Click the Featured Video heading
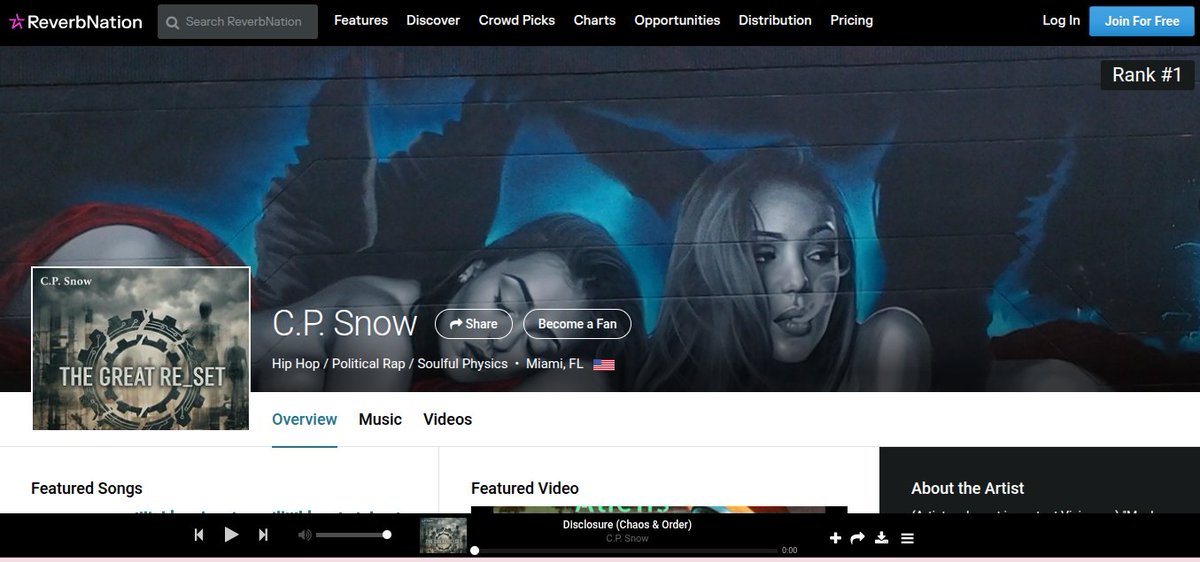The width and height of the screenshot is (1200, 562). [525, 488]
